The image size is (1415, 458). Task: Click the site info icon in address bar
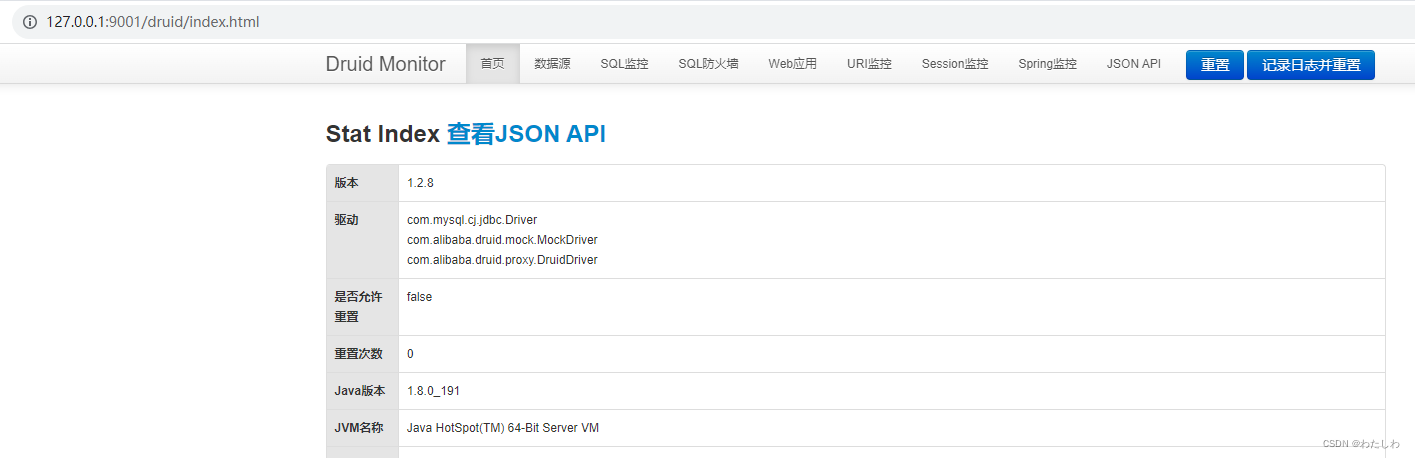29,21
